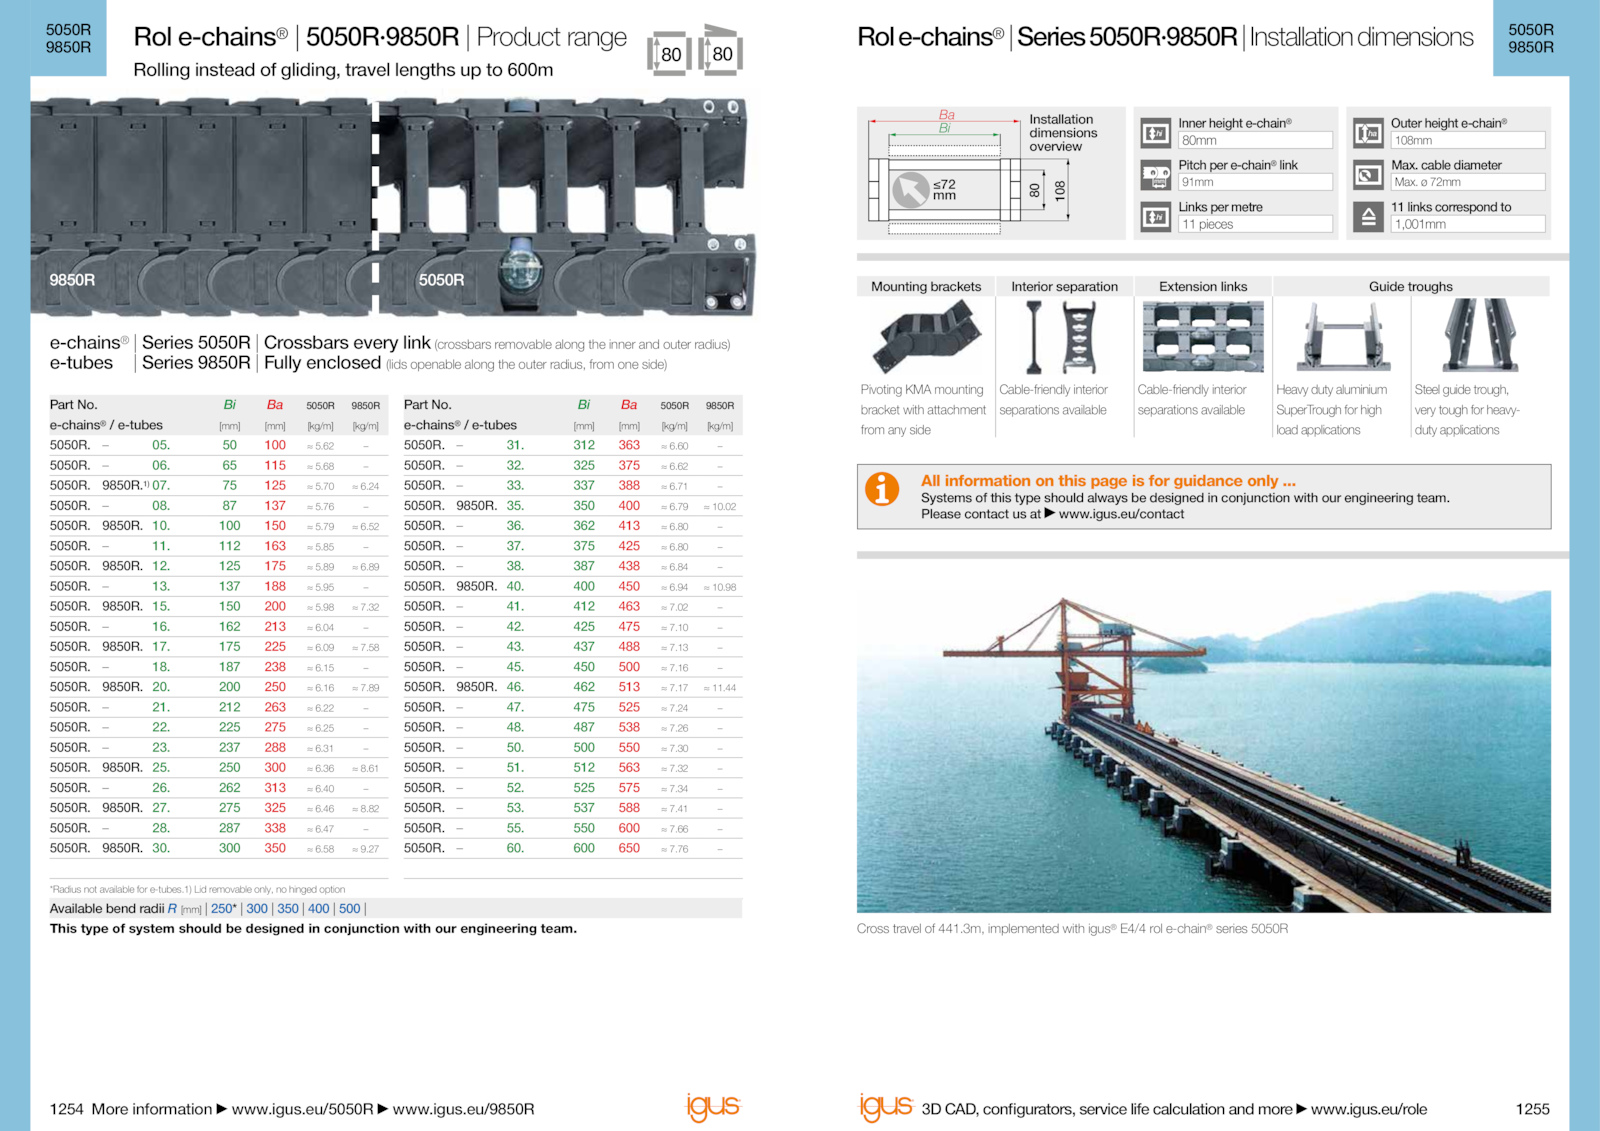Click the 'Cross travel of 441.3m' caption
The width and height of the screenshot is (1600, 1131).
coord(1072,929)
